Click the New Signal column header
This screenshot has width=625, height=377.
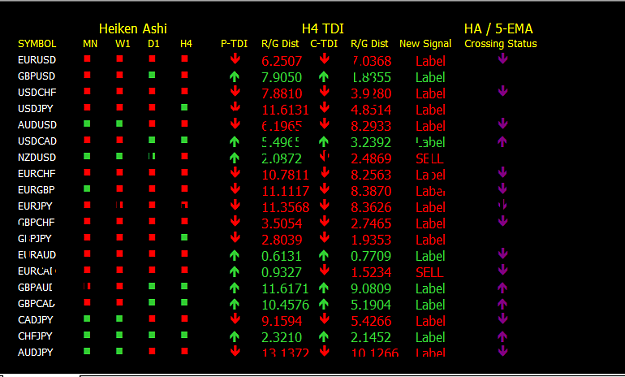coord(425,43)
